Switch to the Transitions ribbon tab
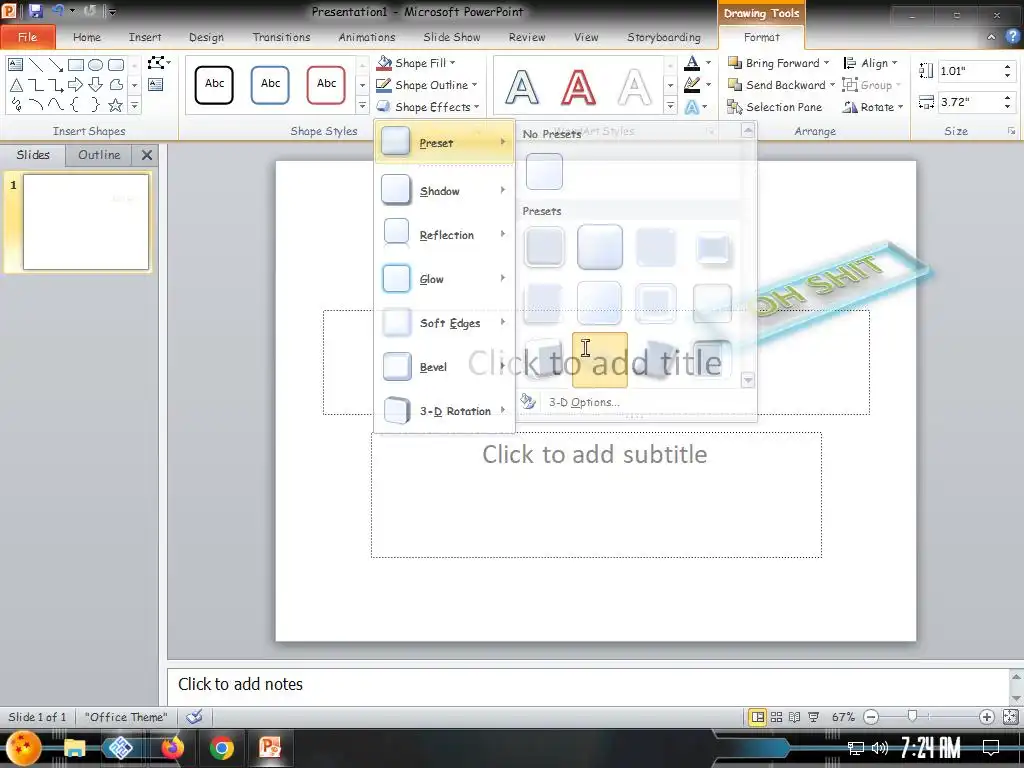1024x768 pixels. [281, 37]
